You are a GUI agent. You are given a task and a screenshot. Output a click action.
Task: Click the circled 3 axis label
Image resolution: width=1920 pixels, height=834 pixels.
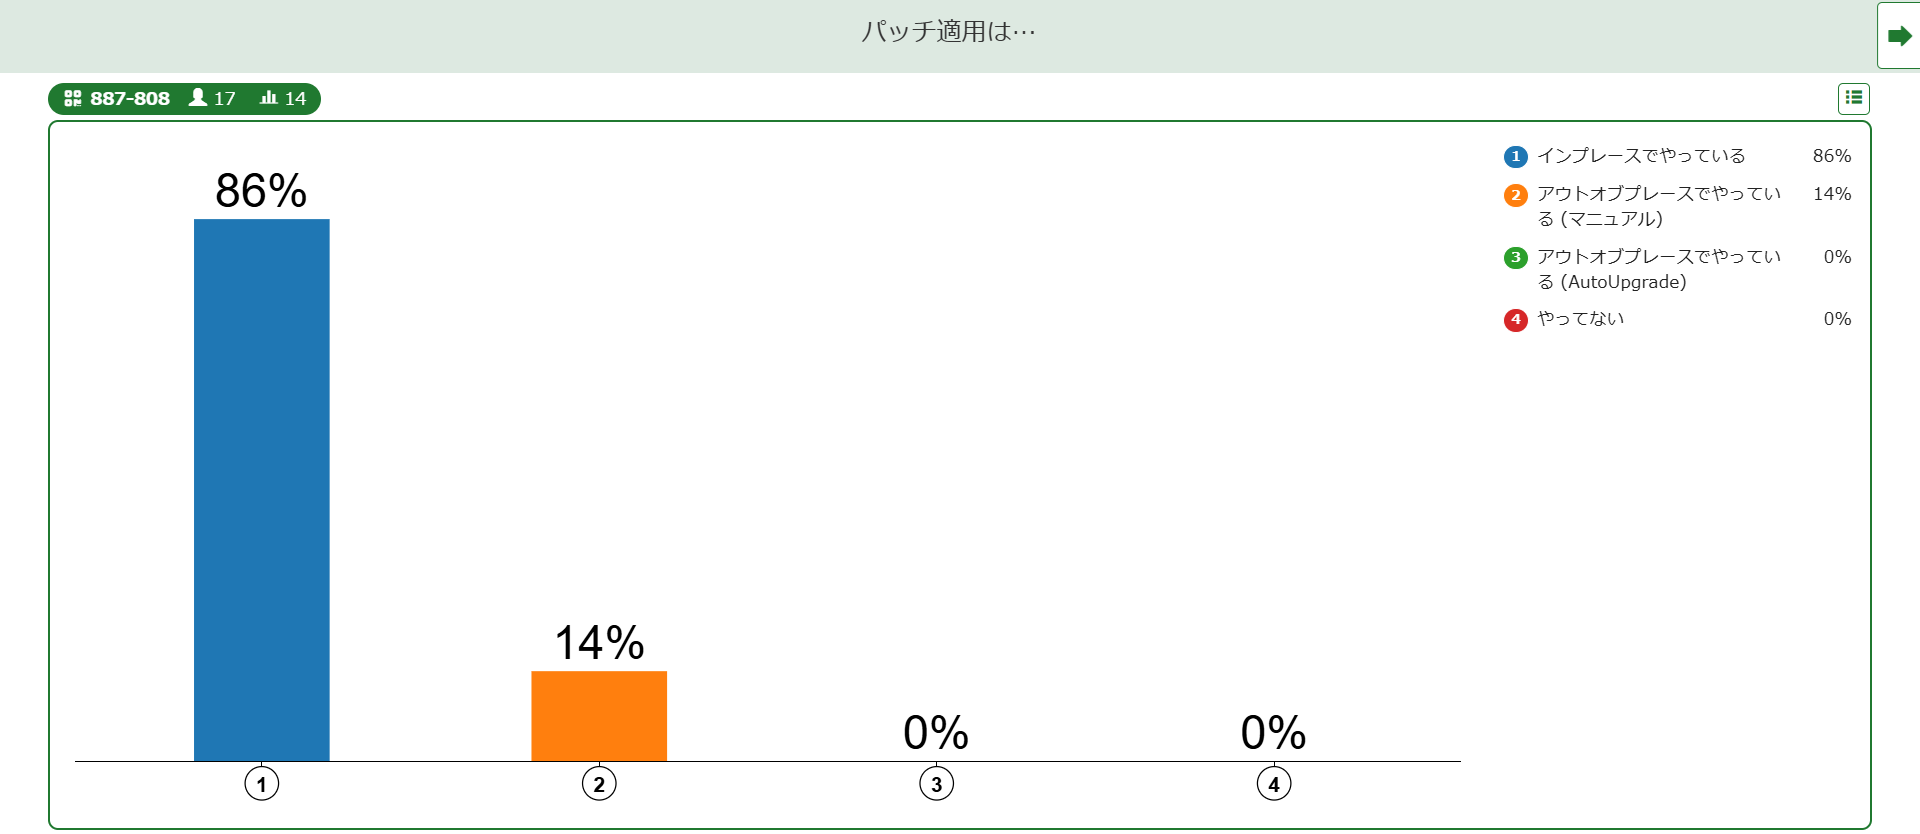click(x=936, y=784)
